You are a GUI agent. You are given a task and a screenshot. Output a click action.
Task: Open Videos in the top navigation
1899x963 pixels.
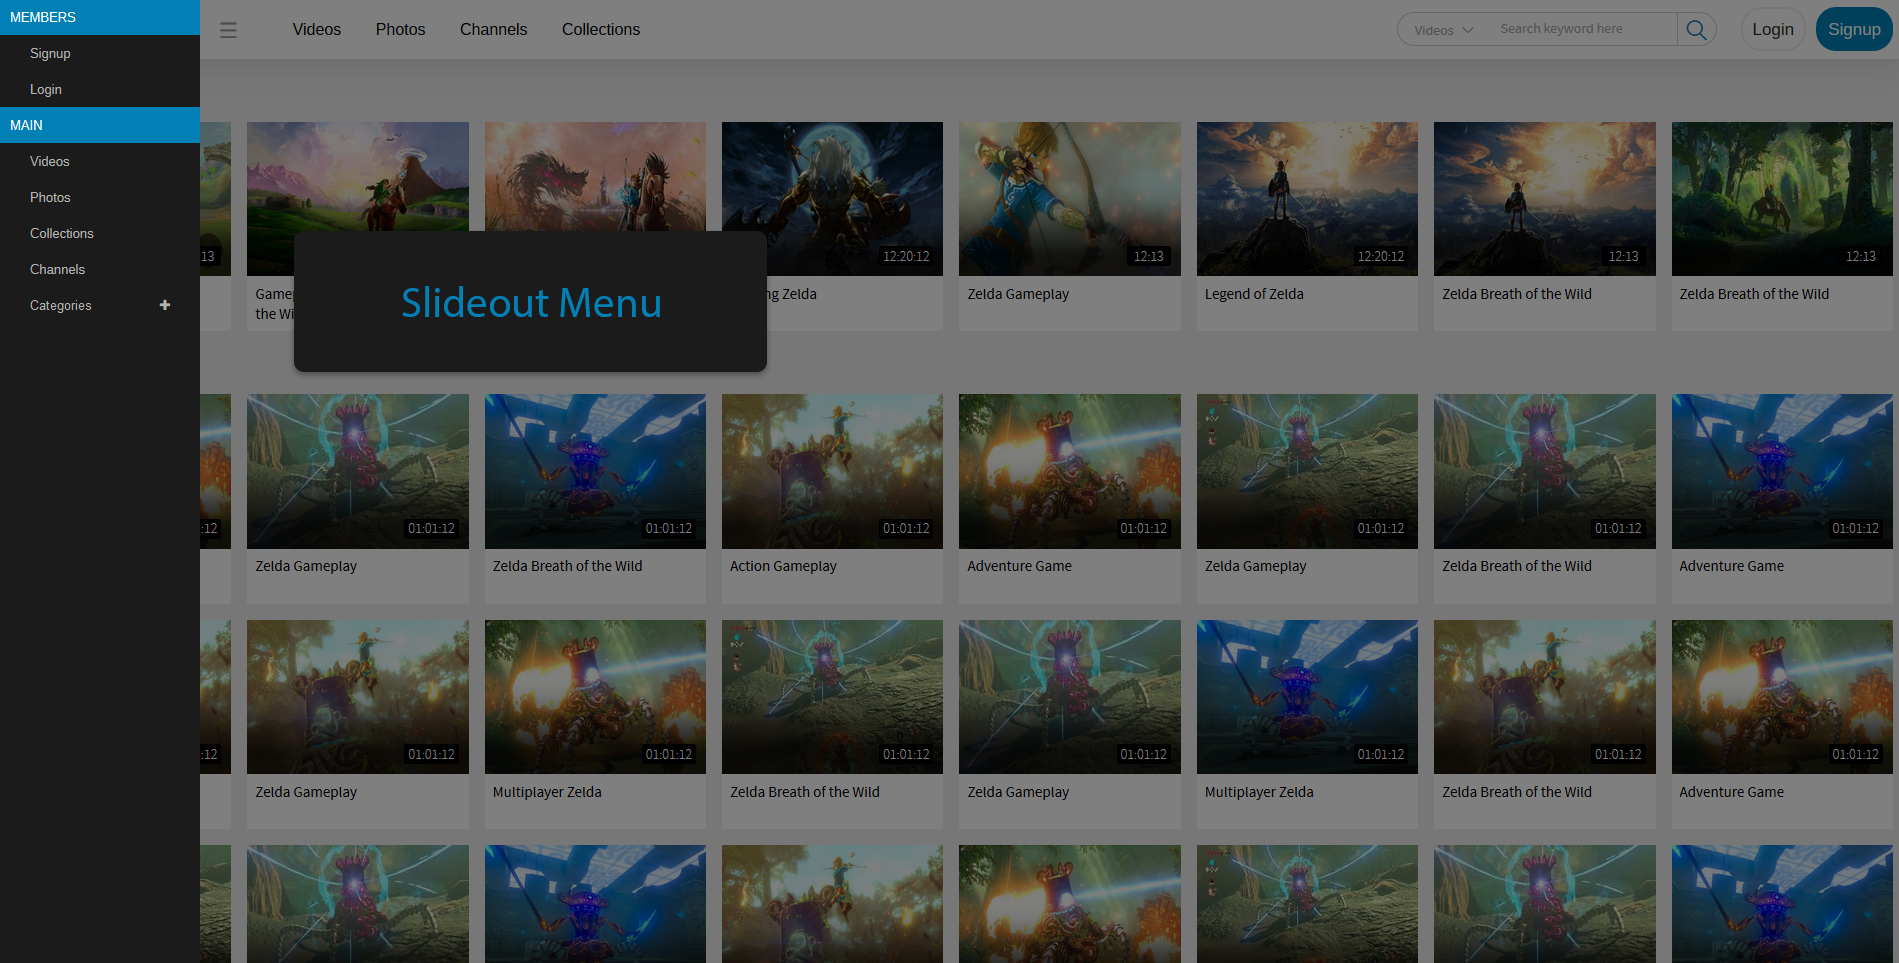316,29
